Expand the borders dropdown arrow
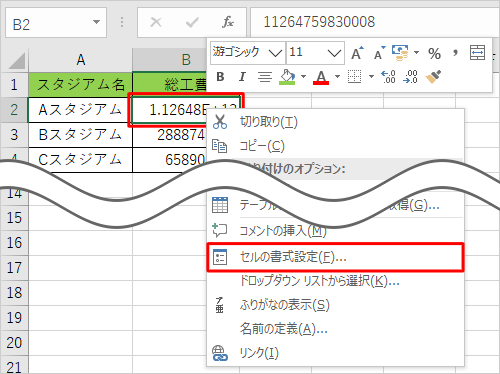Viewport: 500px width, 374px height. (371, 77)
